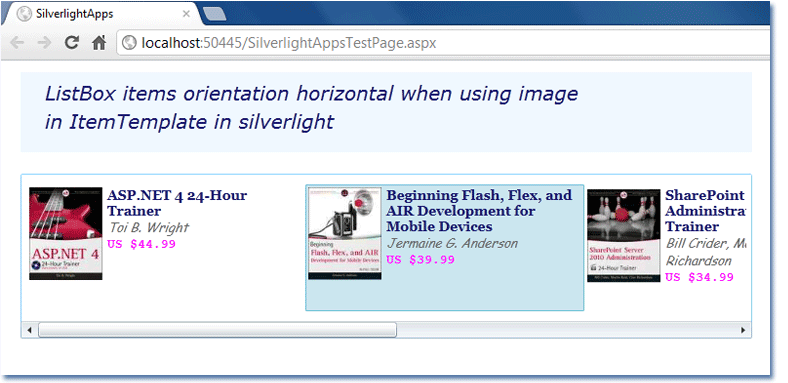Click the horizontal scrollbar thumb

[x=218, y=330]
